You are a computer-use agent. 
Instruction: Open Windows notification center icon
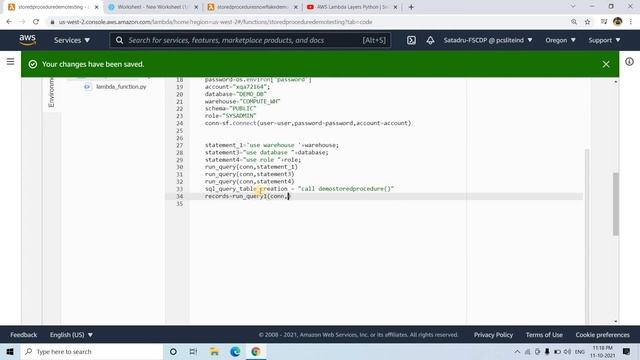pyautogui.click(x=627, y=351)
